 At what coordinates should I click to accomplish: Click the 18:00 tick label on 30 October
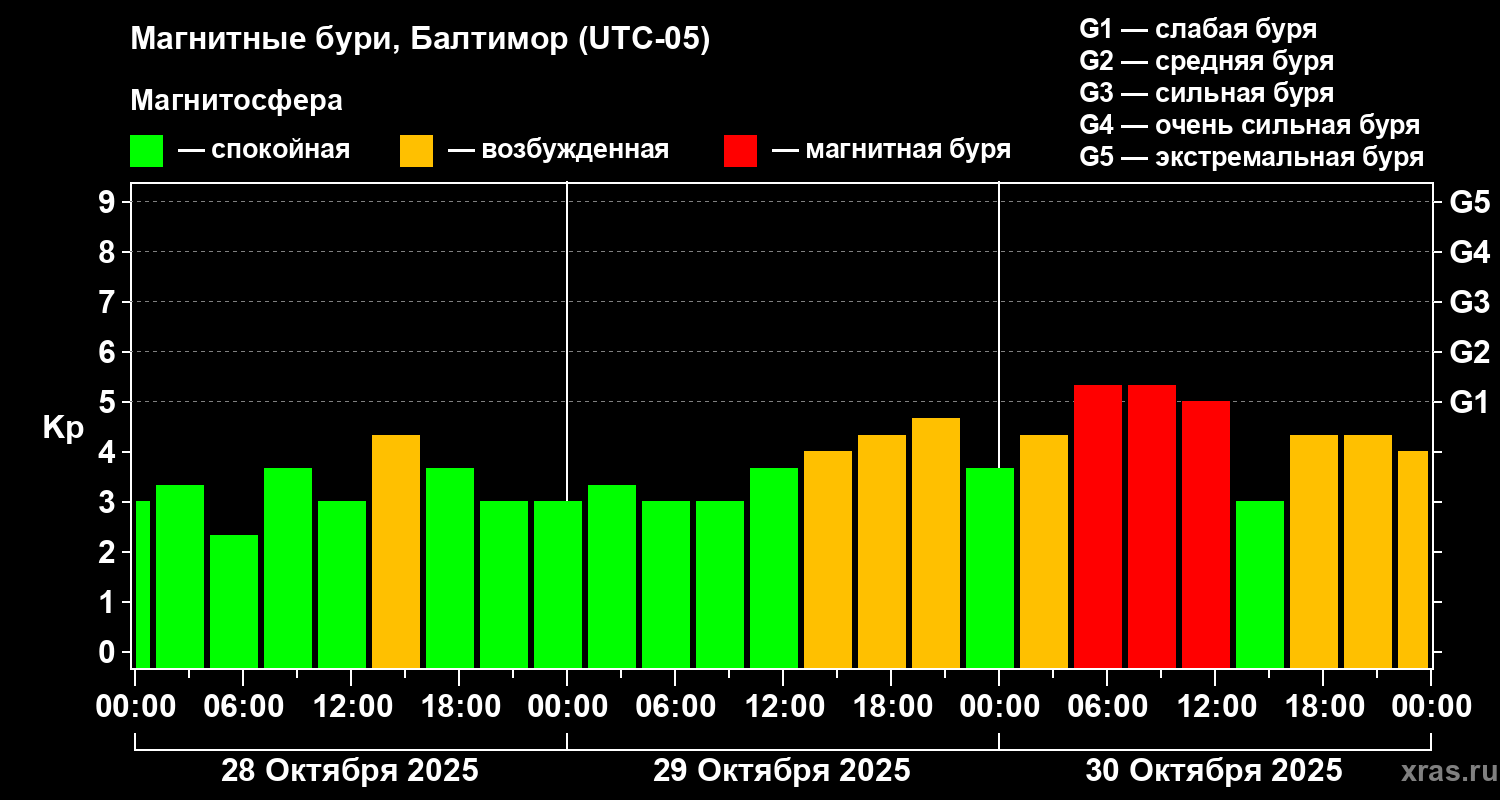click(x=1323, y=707)
